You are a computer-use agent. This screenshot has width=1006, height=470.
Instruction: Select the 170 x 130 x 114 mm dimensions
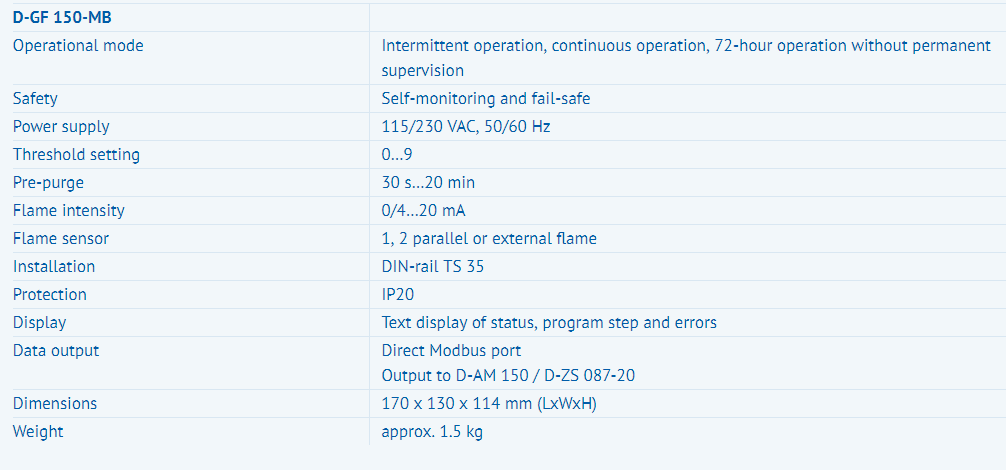tap(489, 404)
